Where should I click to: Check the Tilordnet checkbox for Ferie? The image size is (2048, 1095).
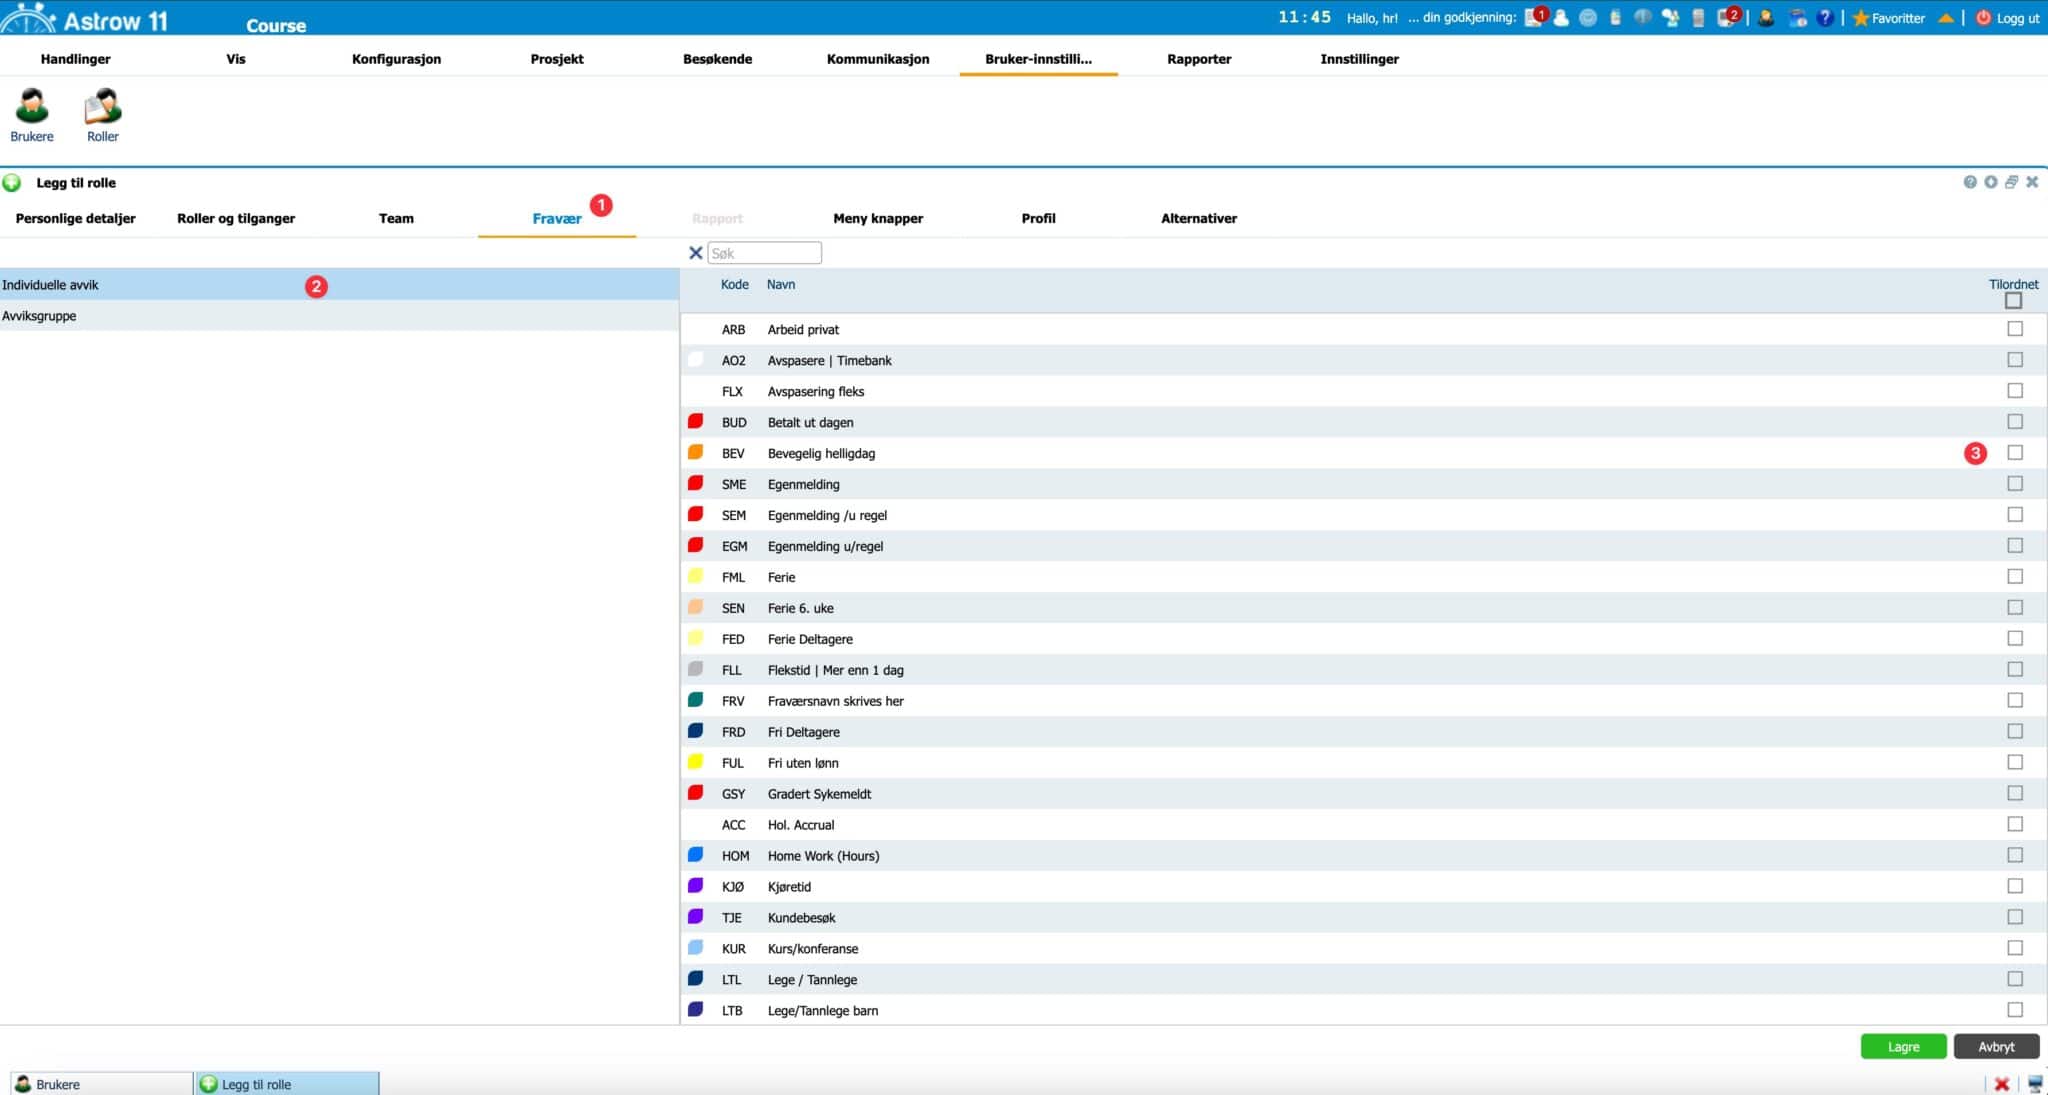(2013, 575)
